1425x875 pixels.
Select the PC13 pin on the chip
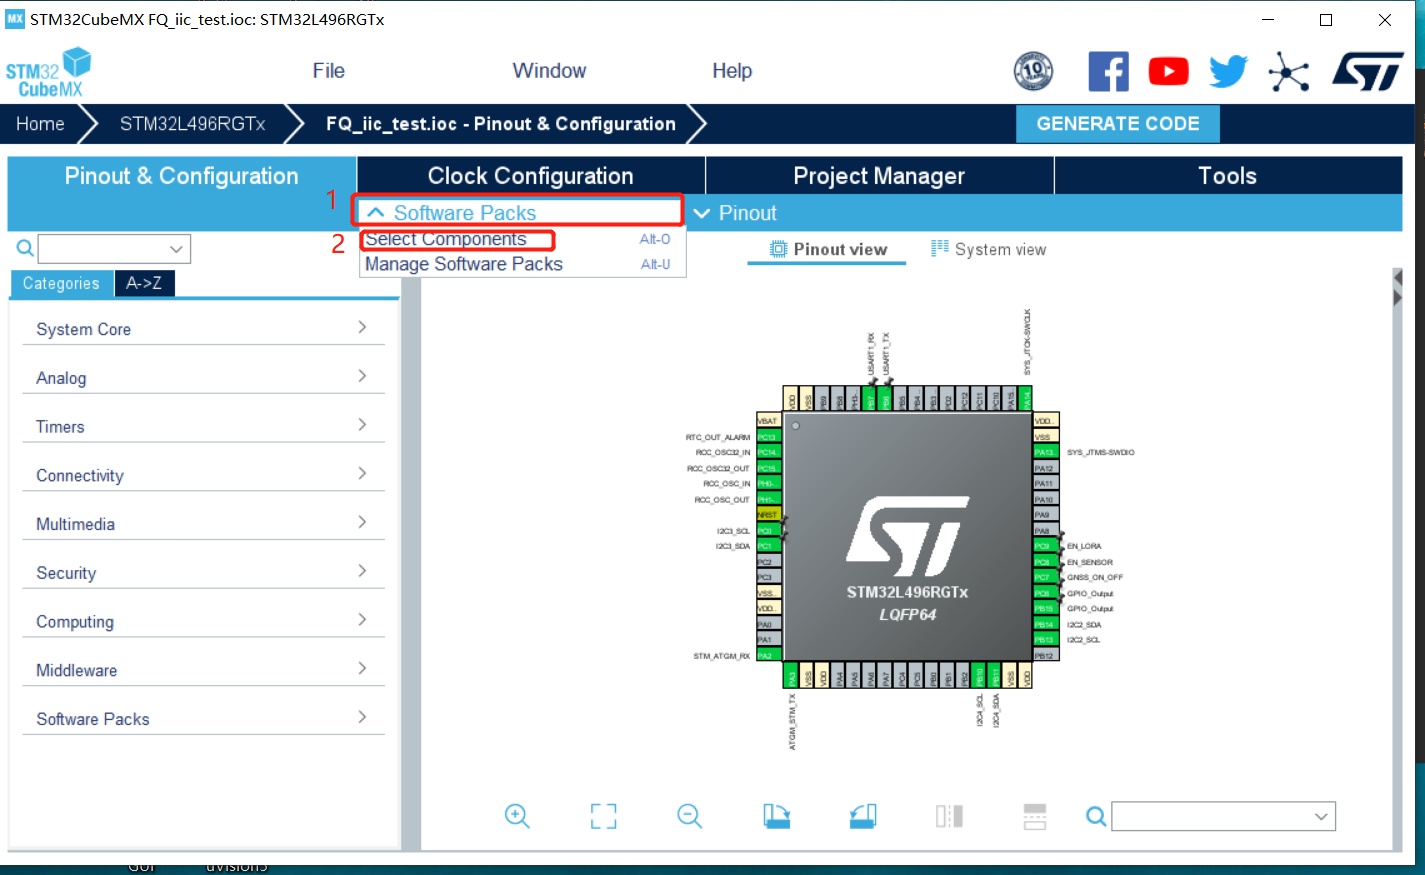(x=768, y=437)
